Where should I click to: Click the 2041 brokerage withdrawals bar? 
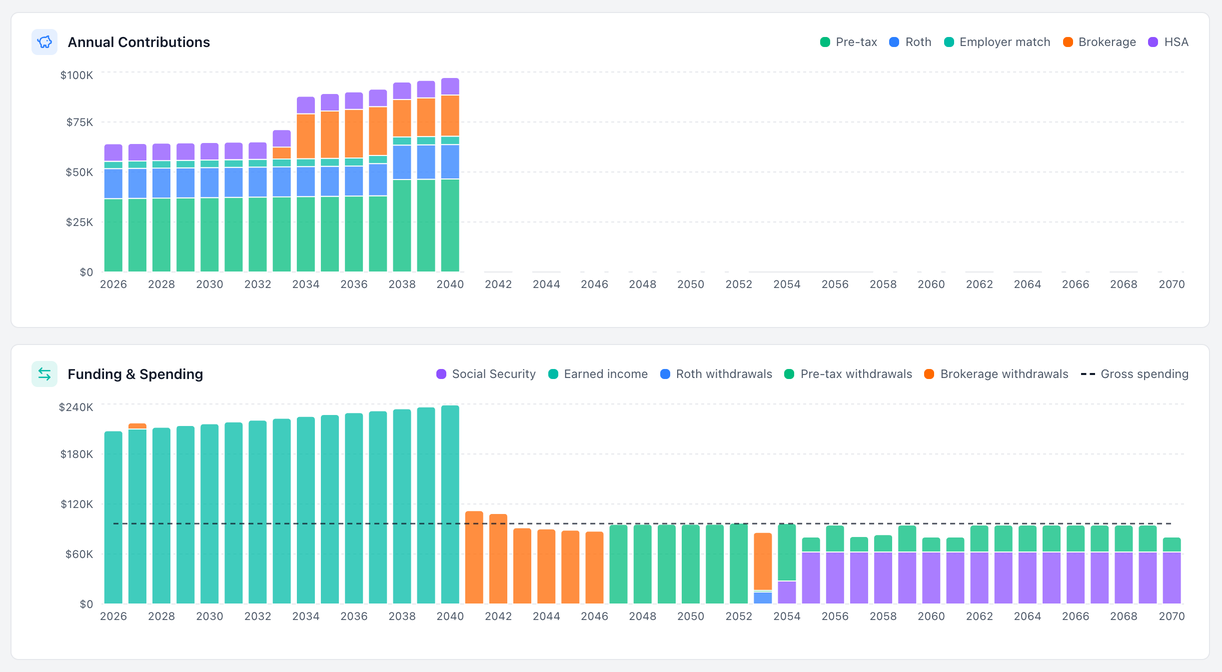[474, 558]
